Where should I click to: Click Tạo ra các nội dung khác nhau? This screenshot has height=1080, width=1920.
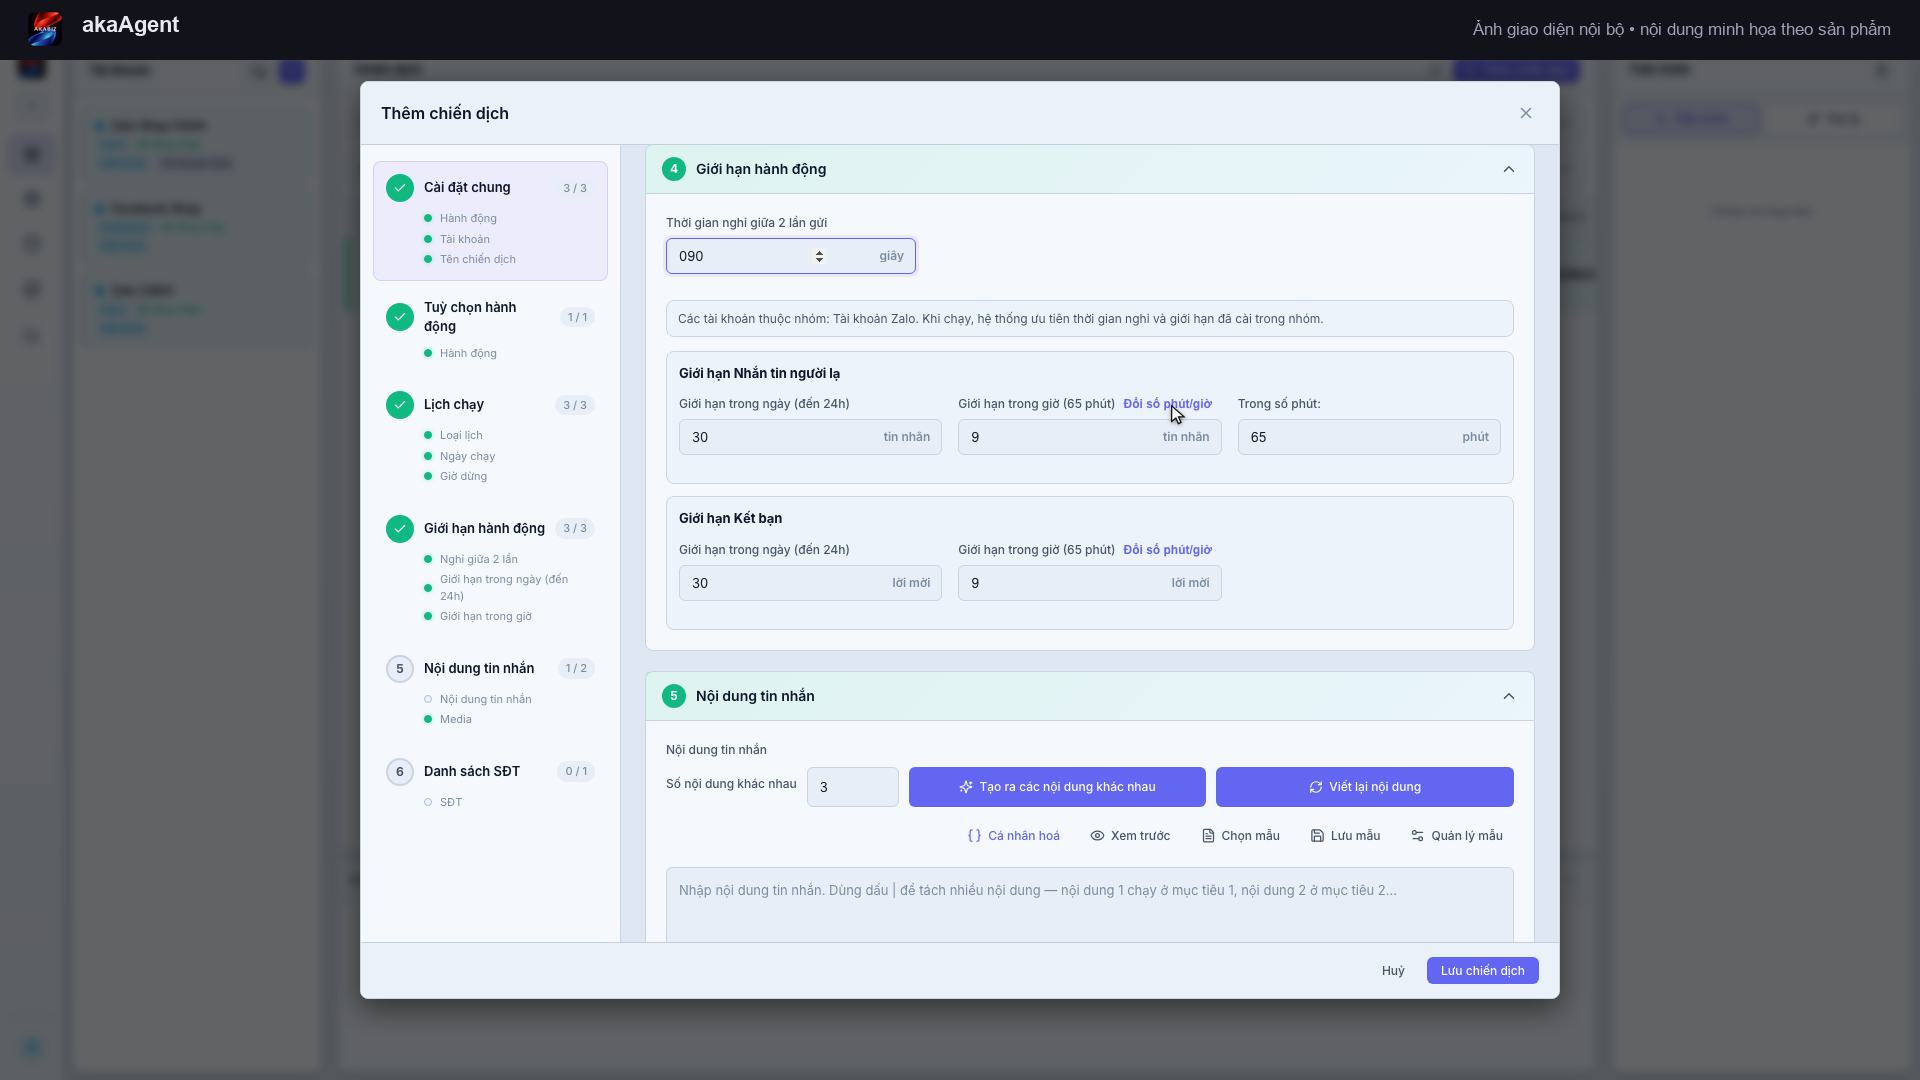tap(1057, 787)
